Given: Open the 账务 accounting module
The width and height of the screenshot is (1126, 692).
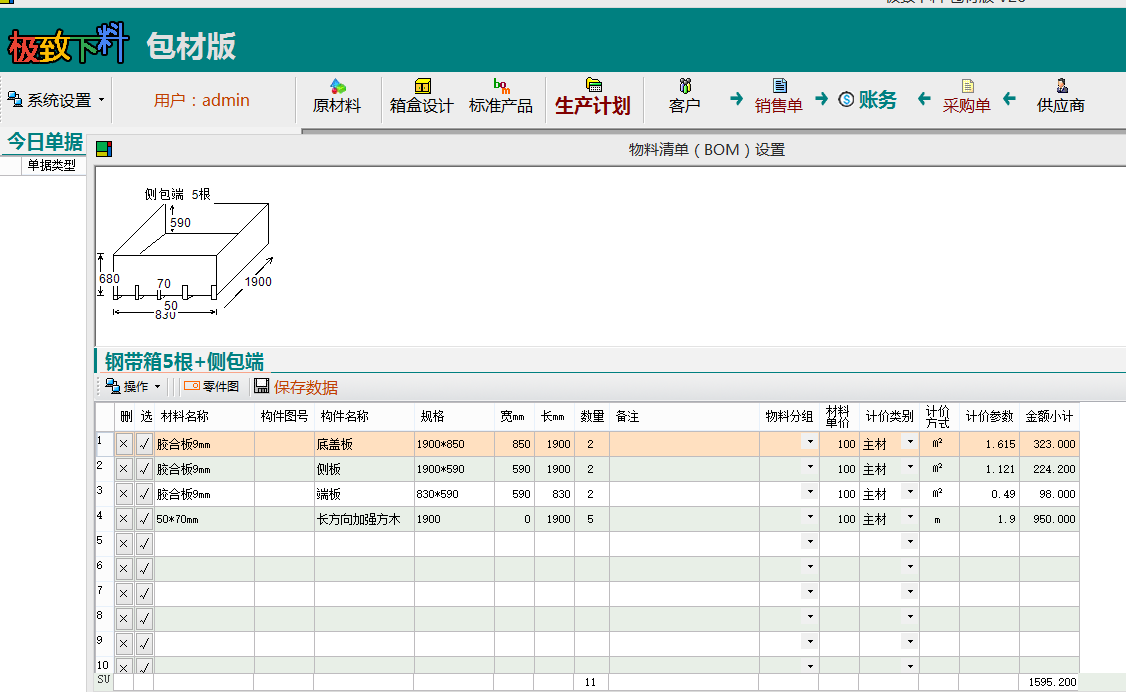Looking at the screenshot, I should pyautogui.click(x=867, y=100).
